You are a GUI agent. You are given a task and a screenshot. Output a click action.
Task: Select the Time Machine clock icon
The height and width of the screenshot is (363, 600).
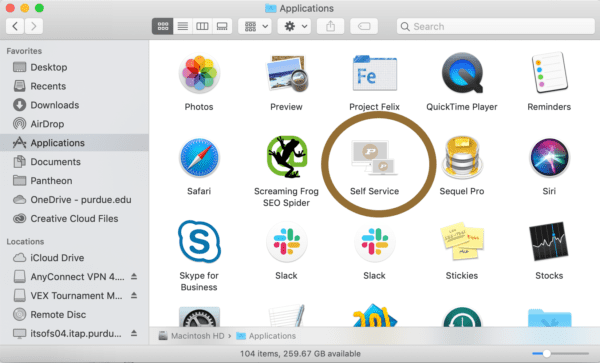point(462,317)
